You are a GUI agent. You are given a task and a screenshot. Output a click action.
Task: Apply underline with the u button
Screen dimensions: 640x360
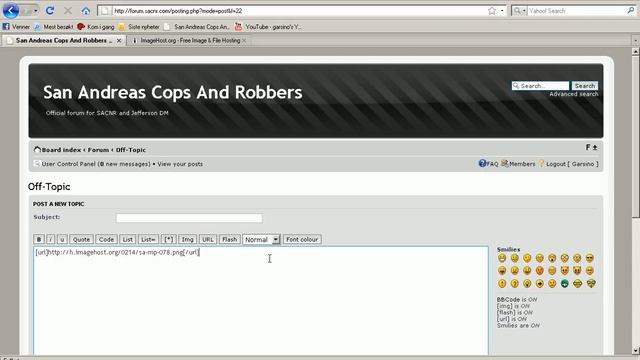click(x=62, y=239)
